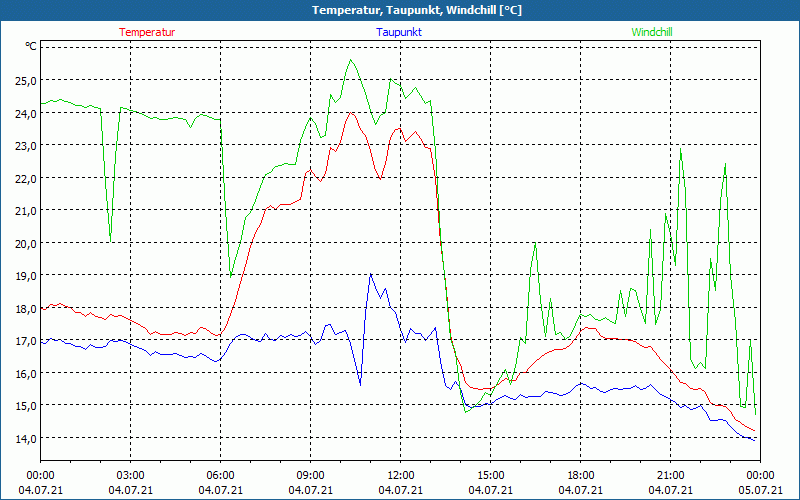Click the 12:00 time axis label
The width and height of the screenshot is (800, 500).
point(401,476)
